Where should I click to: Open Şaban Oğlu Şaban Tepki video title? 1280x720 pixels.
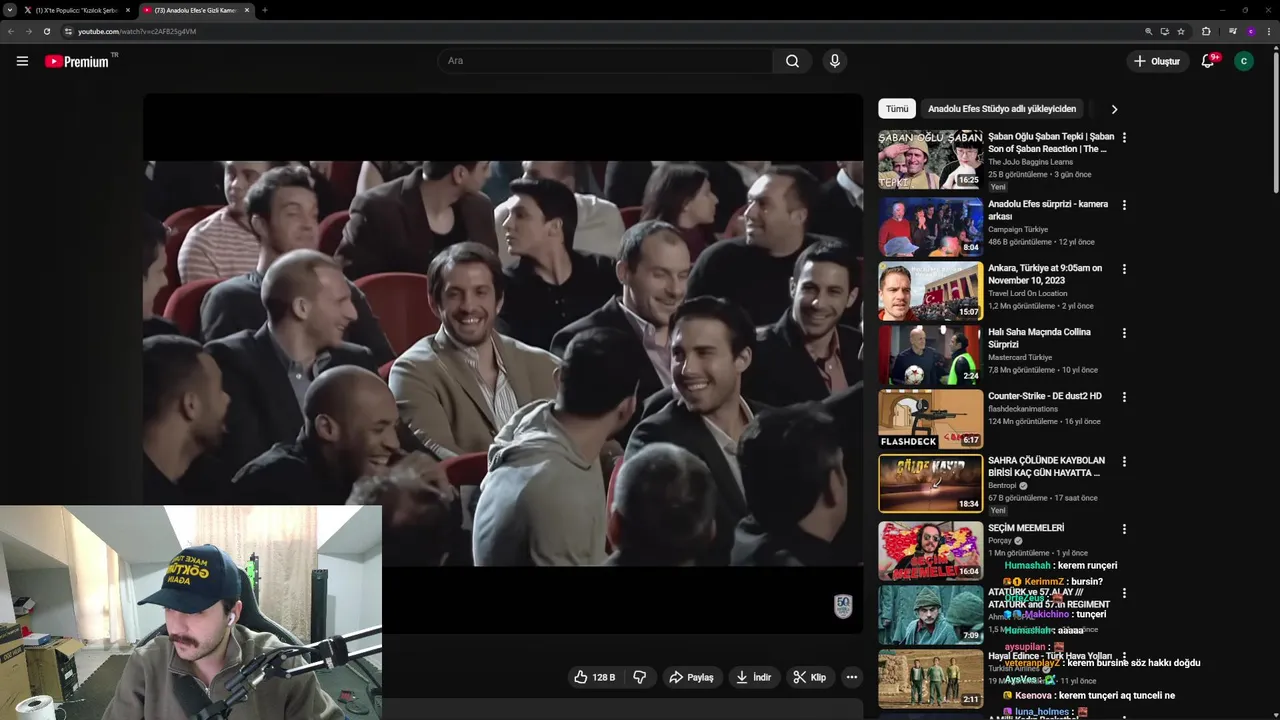(1050, 143)
